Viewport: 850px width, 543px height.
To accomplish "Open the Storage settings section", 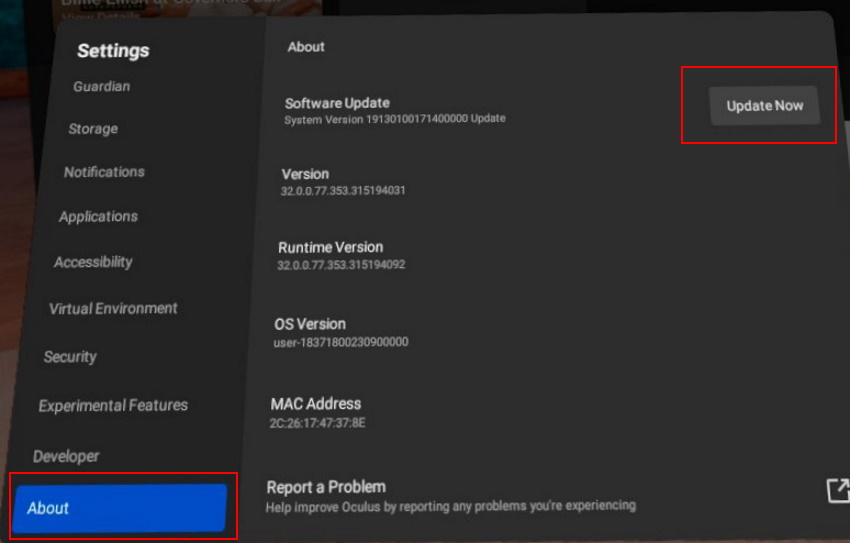I will (x=93, y=129).
